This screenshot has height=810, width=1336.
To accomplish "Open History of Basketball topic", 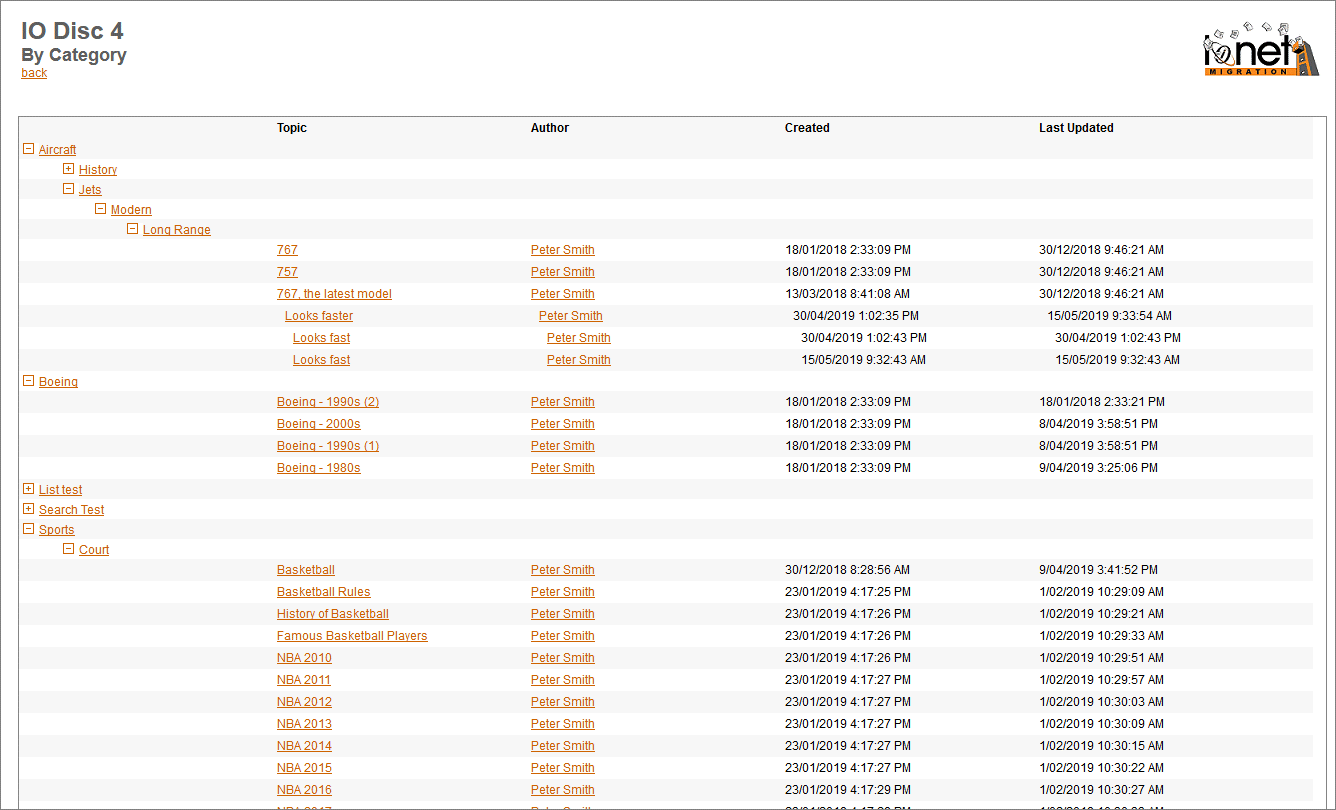I will [333, 614].
